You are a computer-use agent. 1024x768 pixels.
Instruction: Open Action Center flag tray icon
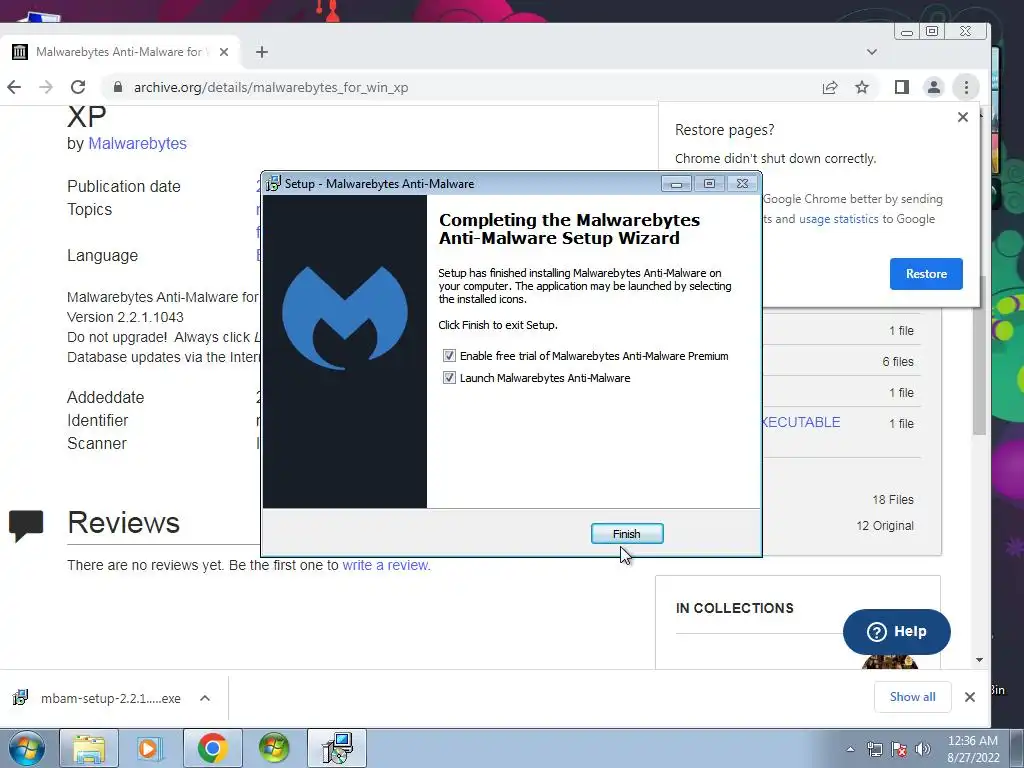point(899,749)
